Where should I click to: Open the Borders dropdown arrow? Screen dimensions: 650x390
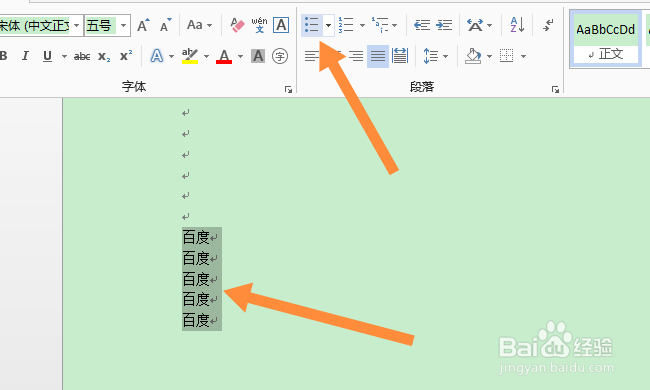523,56
